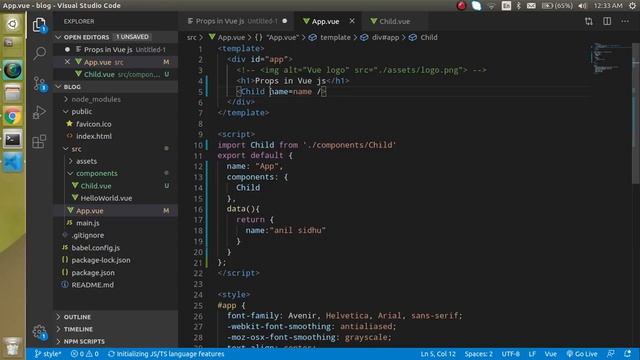Open the editor More Actions menu
The width and height of the screenshot is (640, 360).
click(x=625, y=21)
